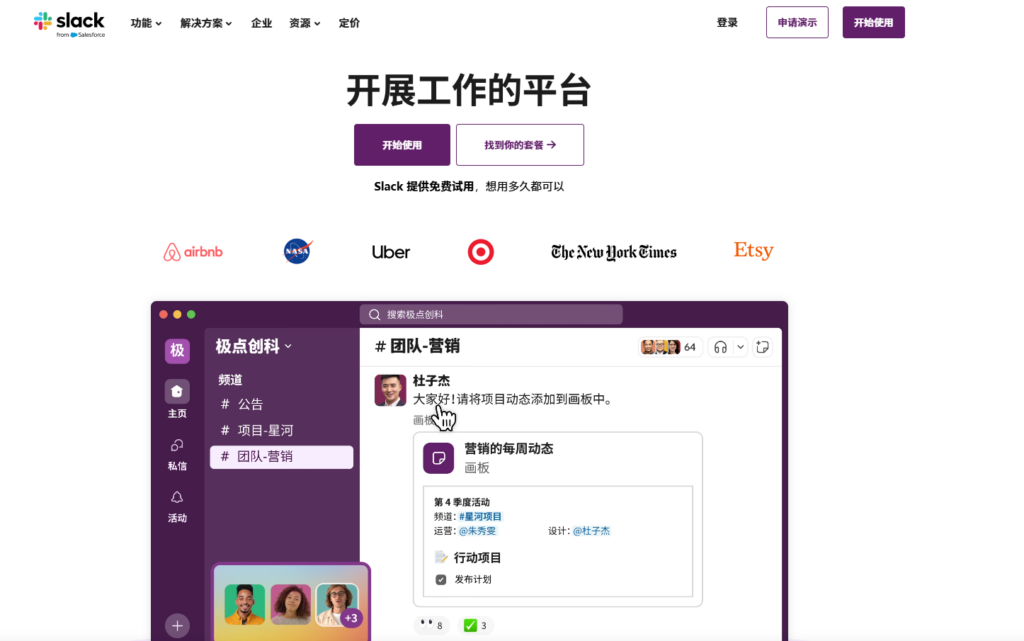Click the eyes emoji reaction
Image resolution: width=1024 pixels, height=641 pixels.
tap(431, 626)
